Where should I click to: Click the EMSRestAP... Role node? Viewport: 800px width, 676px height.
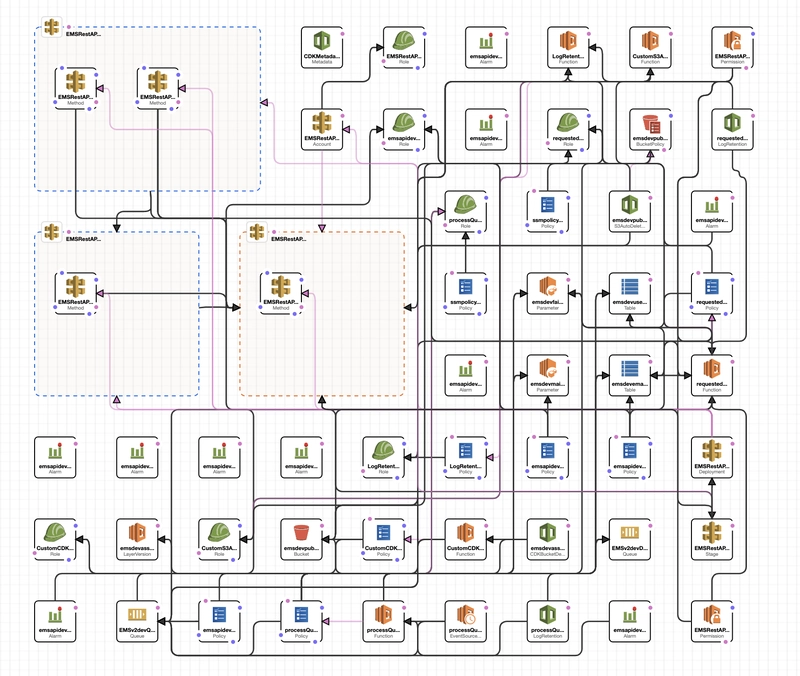[404, 47]
